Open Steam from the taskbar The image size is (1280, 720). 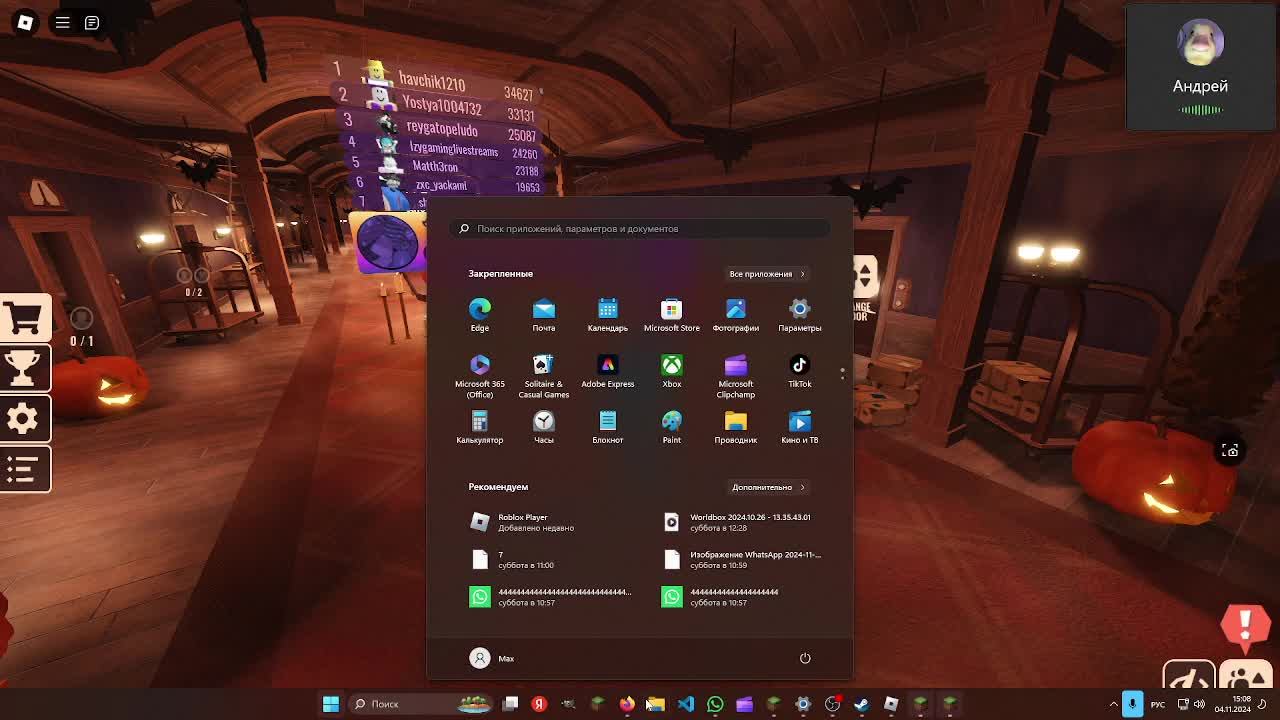[x=862, y=704]
